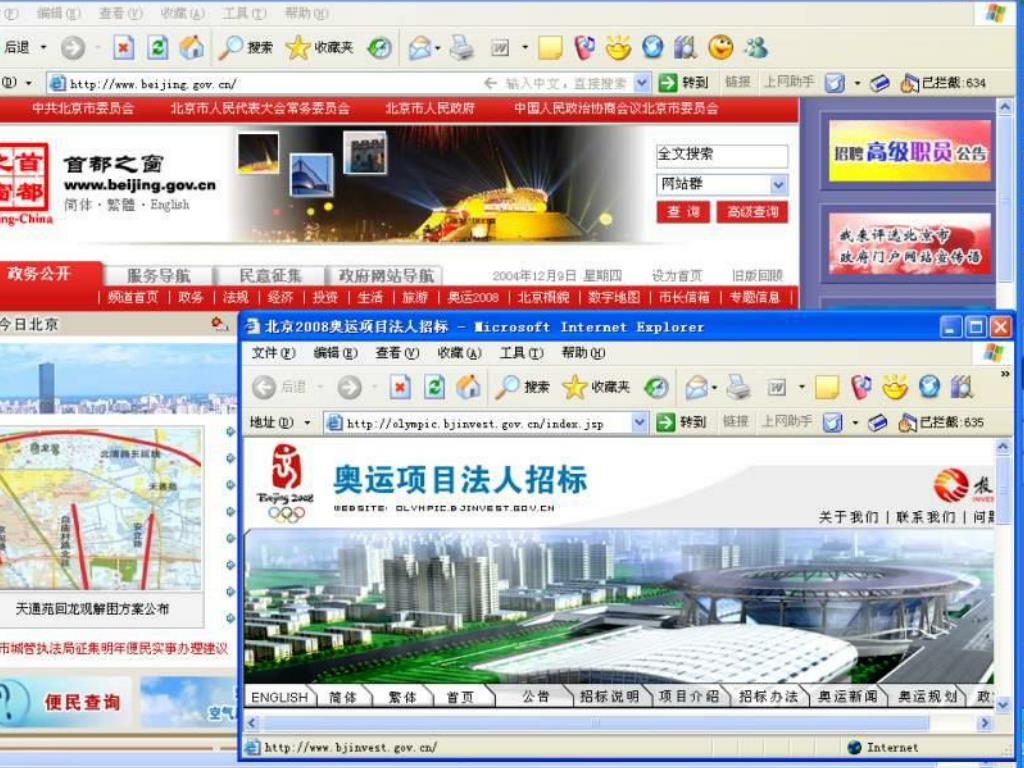The image size is (1024, 768).
Task: Open the 收藏 menu in the Olympic bidding window
Action: click(x=459, y=353)
